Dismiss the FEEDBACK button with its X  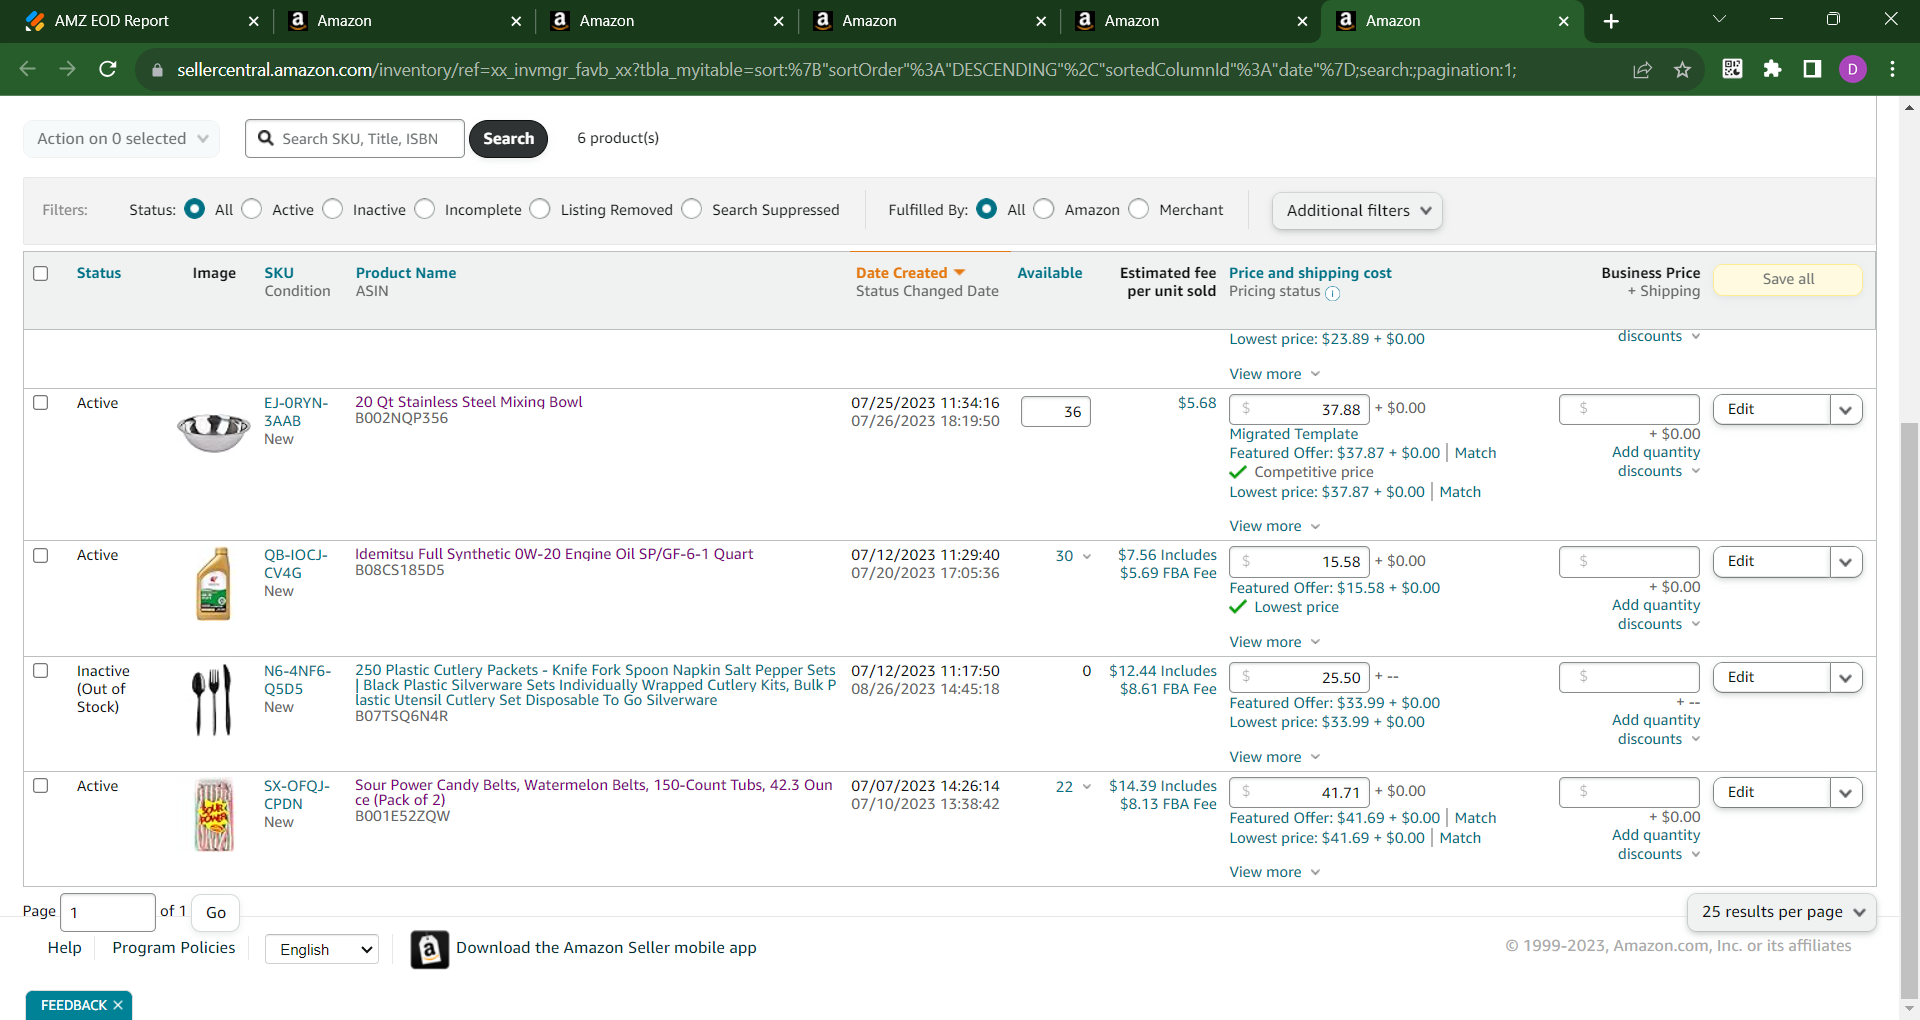click(118, 1005)
